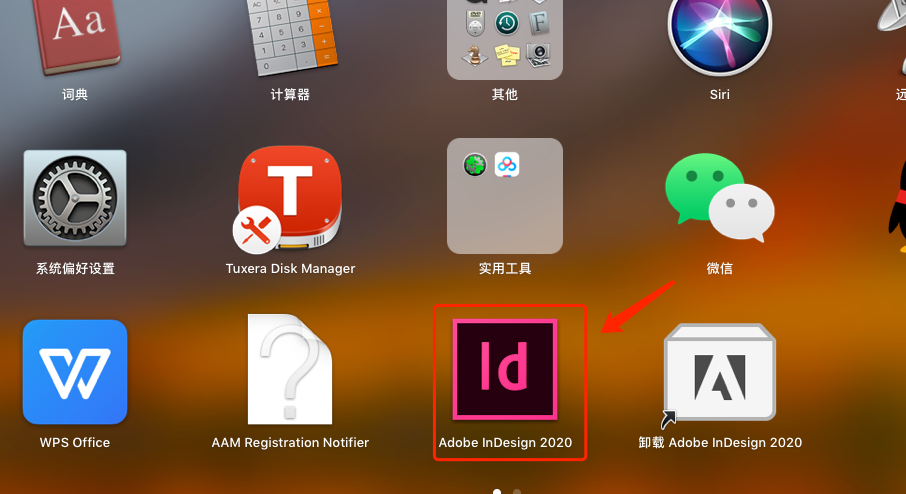This screenshot has width=906, height=494.
Task: Open the 实用工具 utilities folder
Action: (504, 196)
